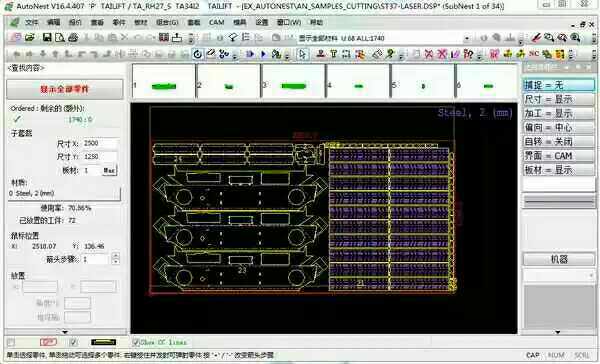The width and height of the screenshot is (600, 364).
Task: Click the pink bow-tie shaped icon
Action: click(x=494, y=54)
